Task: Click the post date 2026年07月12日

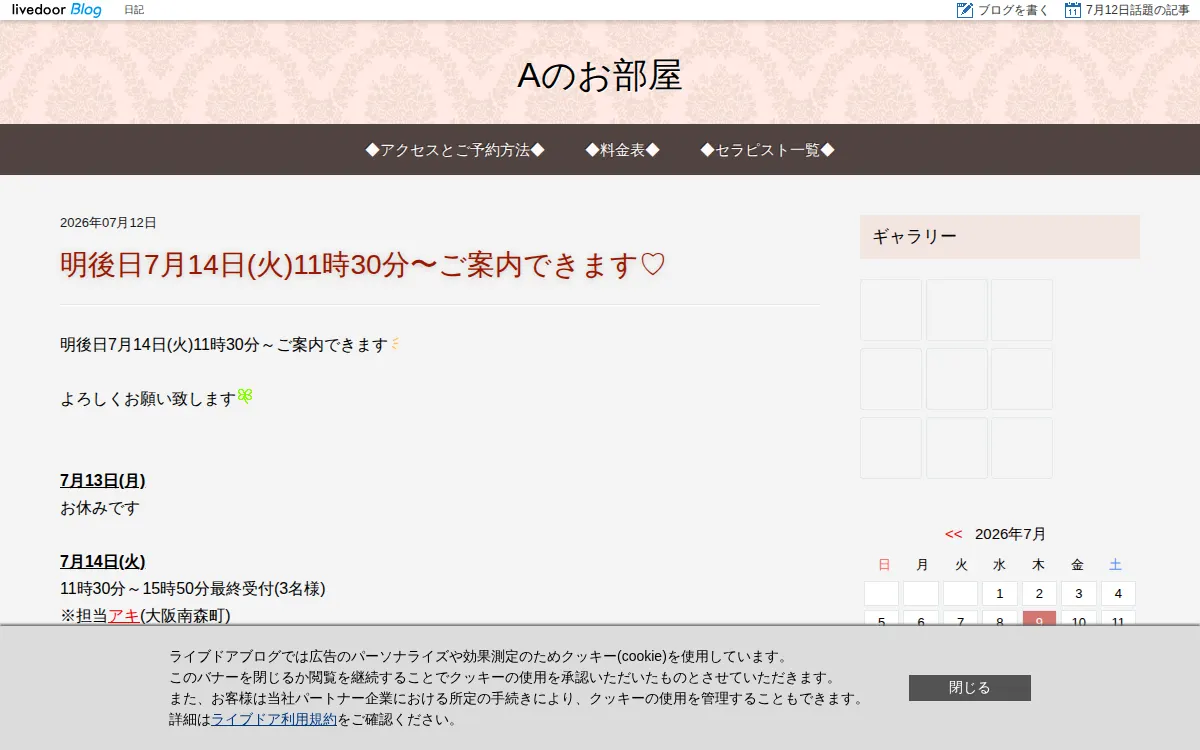Action: pyautogui.click(x=108, y=223)
